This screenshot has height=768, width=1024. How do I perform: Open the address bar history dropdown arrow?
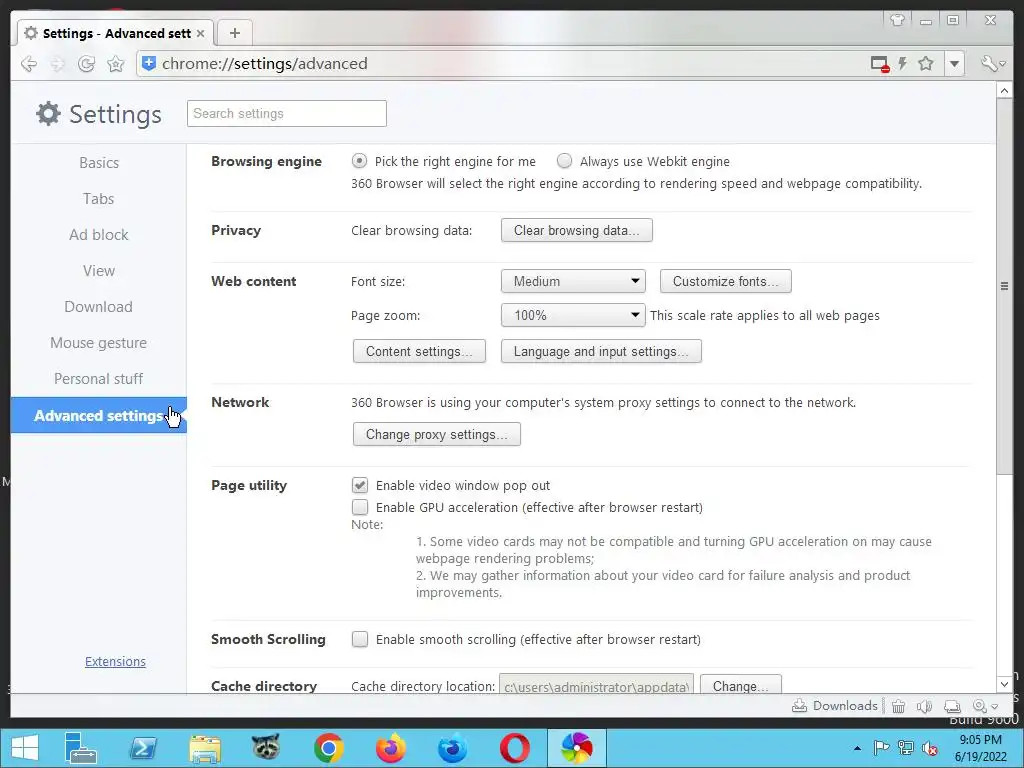[954, 63]
